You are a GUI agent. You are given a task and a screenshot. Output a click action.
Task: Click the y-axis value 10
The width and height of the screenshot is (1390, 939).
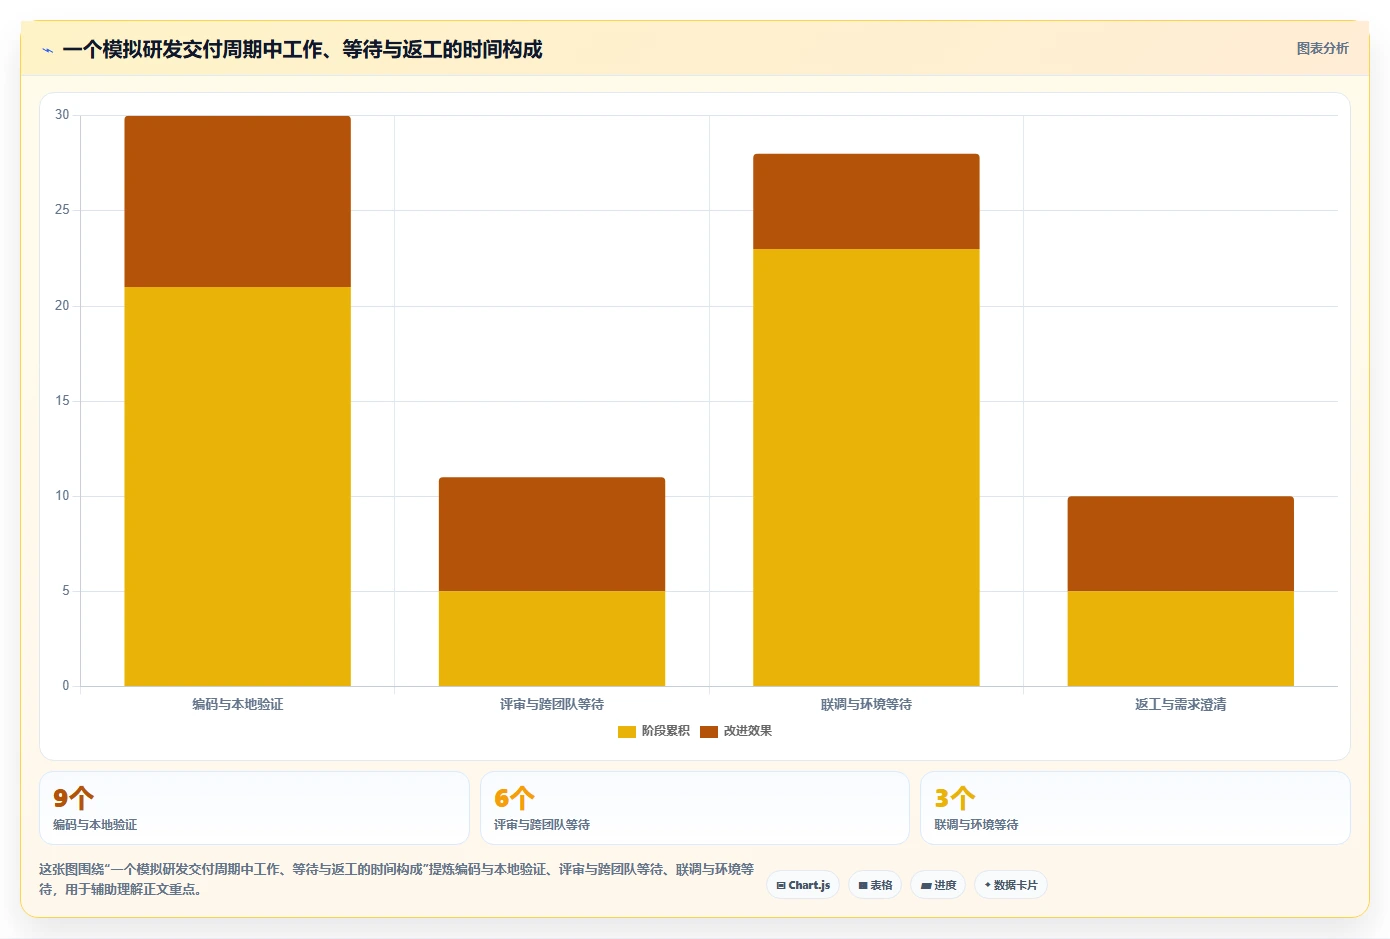[62, 495]
